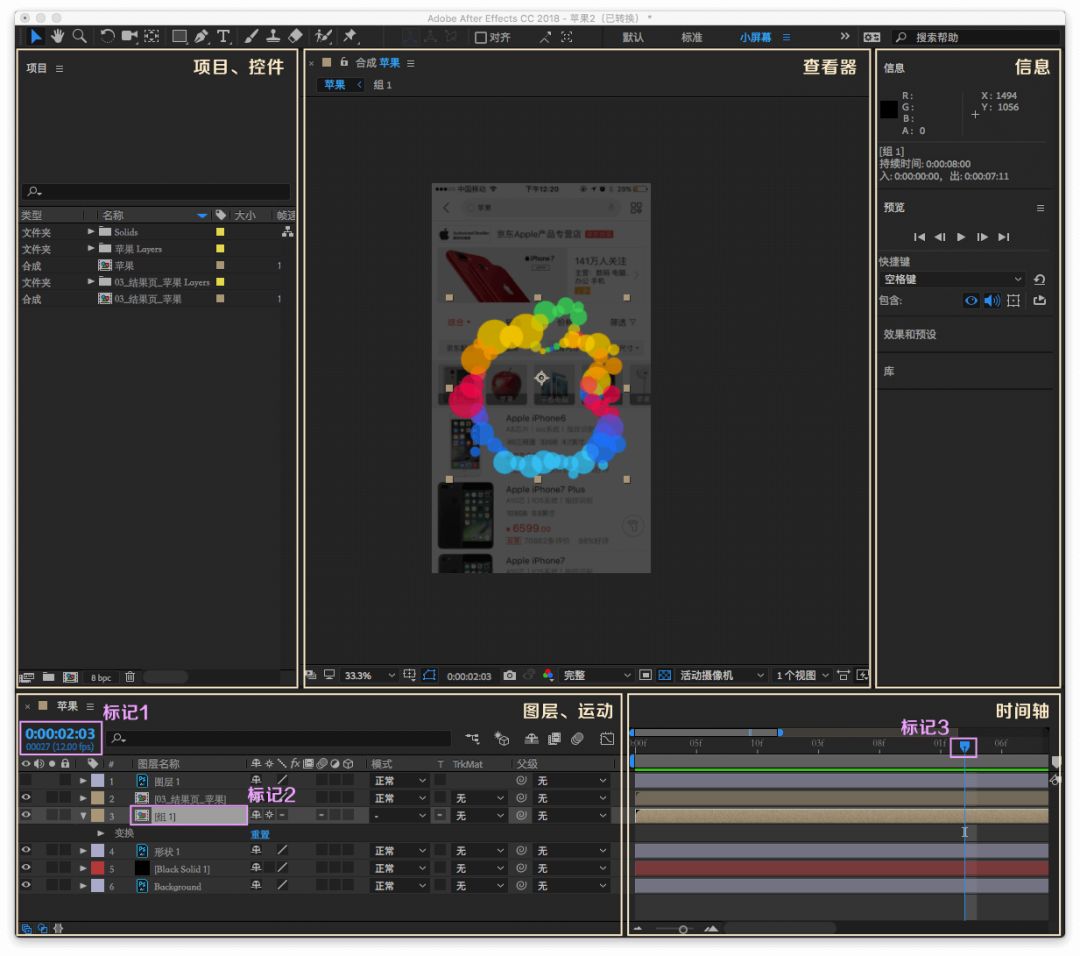Select the 苹果 breadcrumb tab in viewer
The image size is (1080, 956).
334,85
